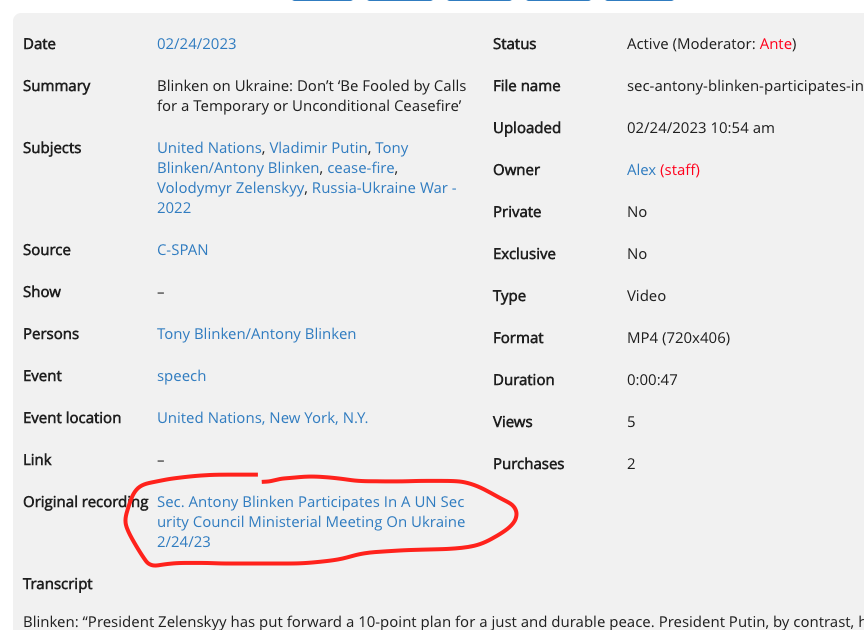Open the original recording link about UN Security Council

(310, 522)
